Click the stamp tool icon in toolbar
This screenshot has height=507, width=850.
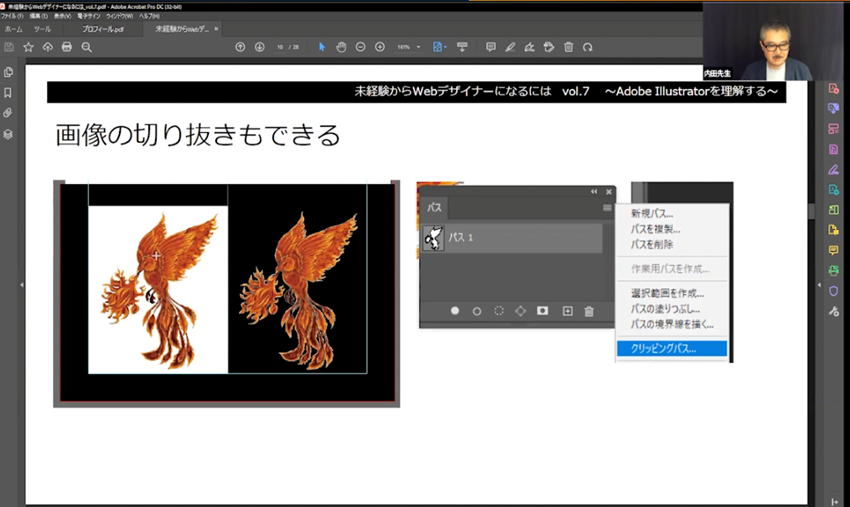(549, 47)
